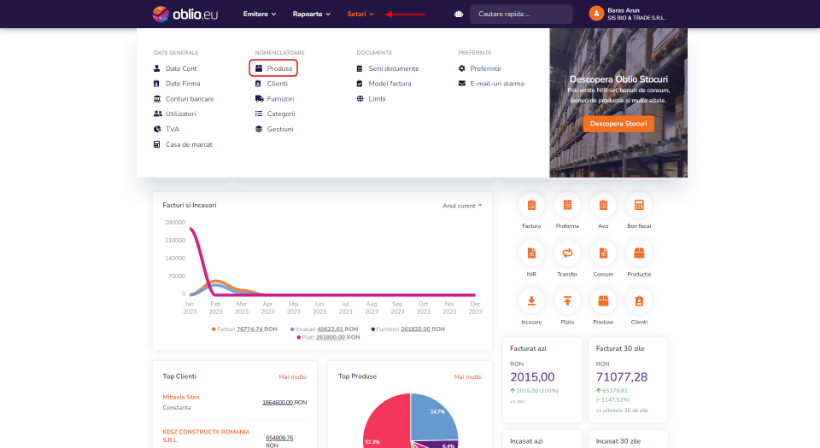
Task: Toggle Plati series in chart legend
Action: tap(328, 338)
